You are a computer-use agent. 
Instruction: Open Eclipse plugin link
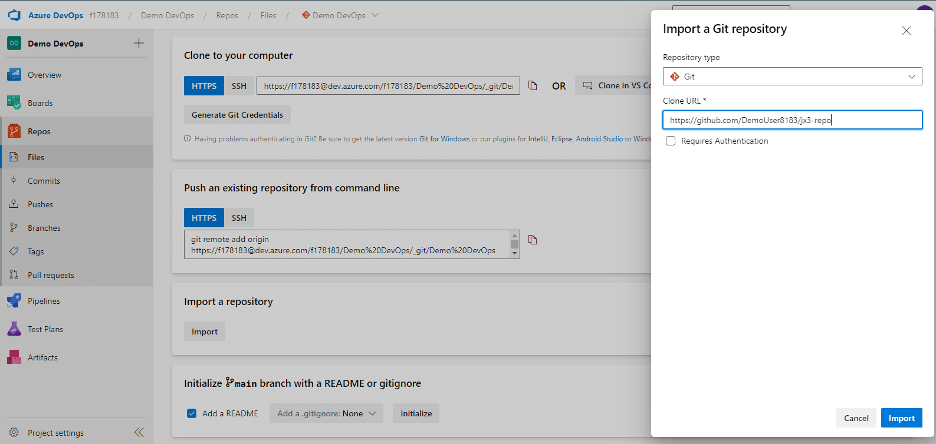(x=561, y=139)
